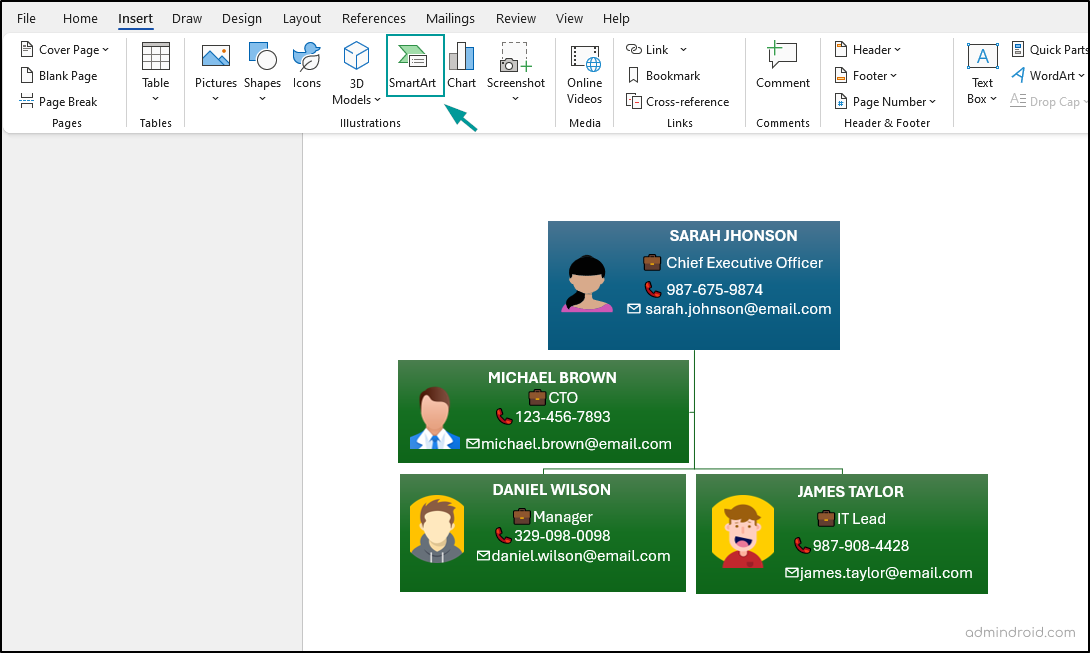Switch to the Draw tab
Viewport: 1090px width, 653px height.
click(187, 18)
